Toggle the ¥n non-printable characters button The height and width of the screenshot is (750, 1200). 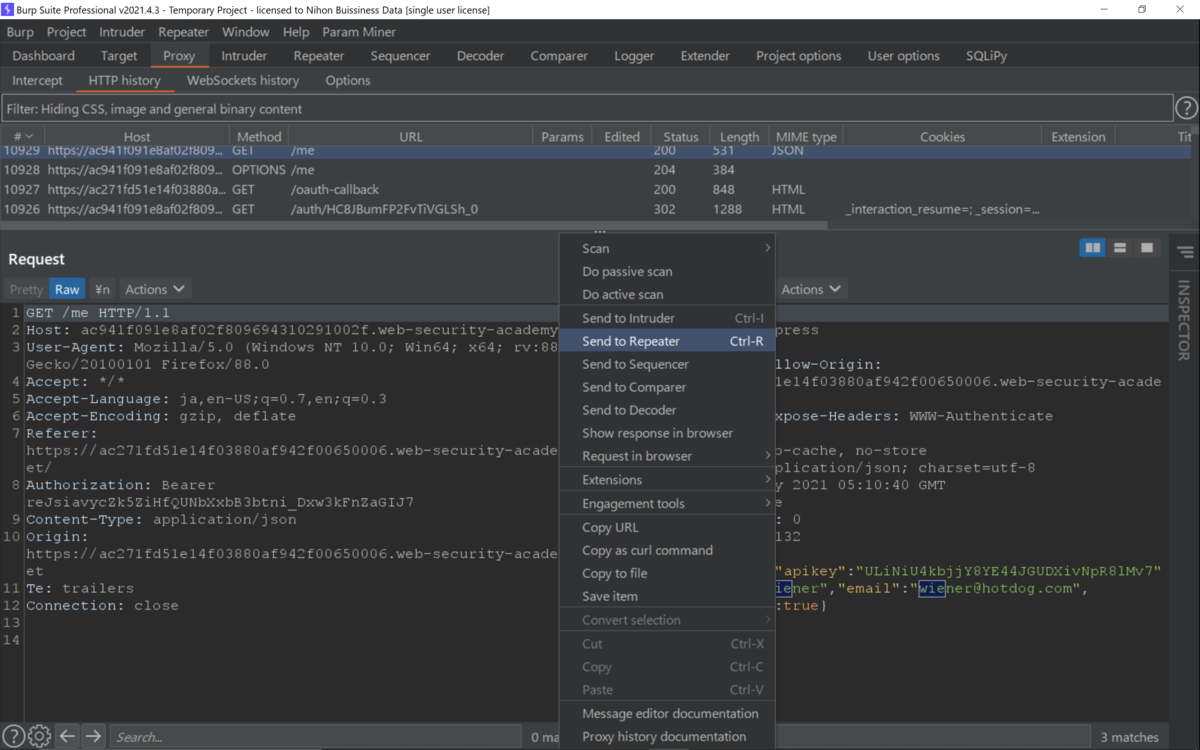pyautogui.click(x=102, y=289)
